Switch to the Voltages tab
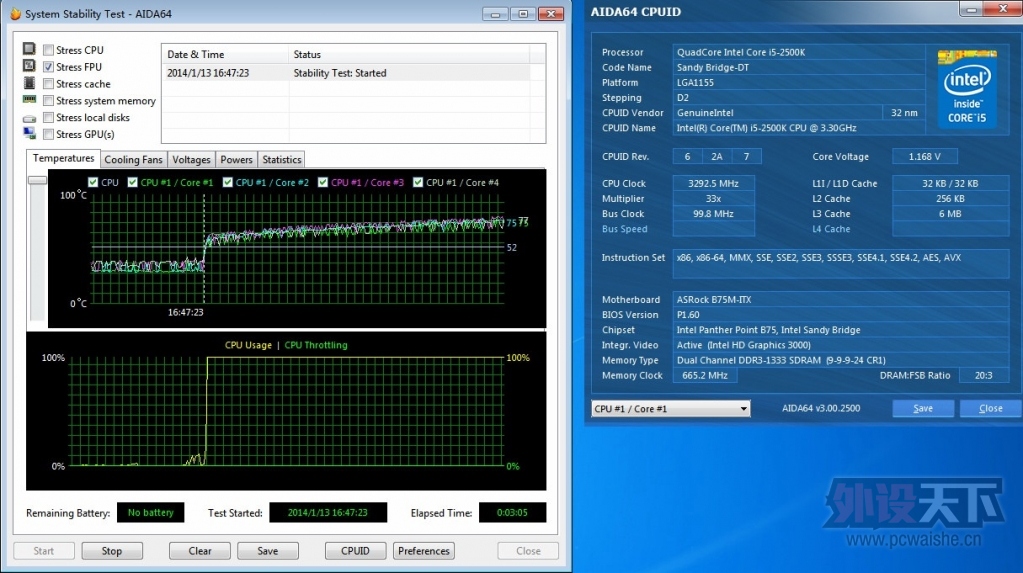 pos(191,160)
